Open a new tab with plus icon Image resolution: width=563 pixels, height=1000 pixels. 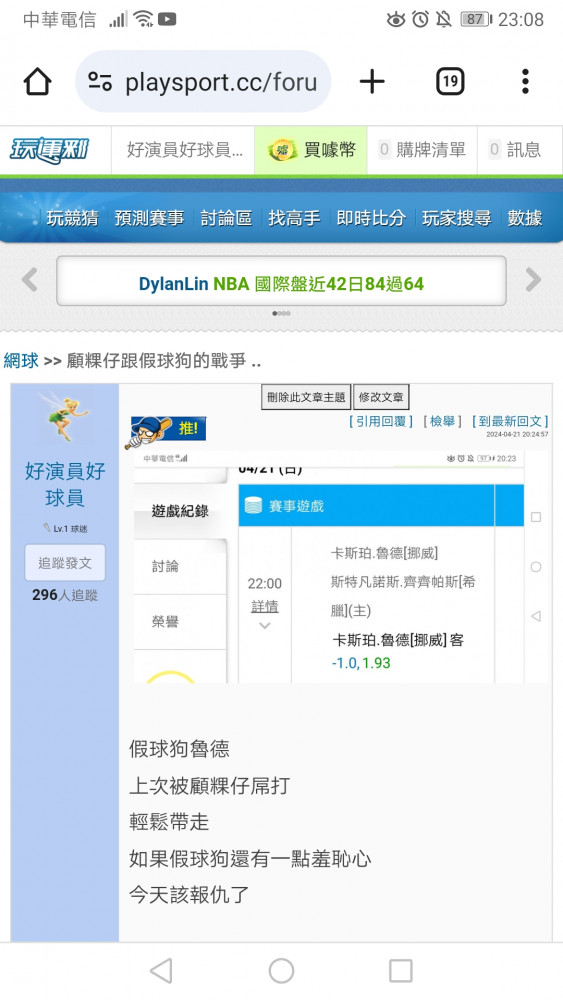point(372,82)
